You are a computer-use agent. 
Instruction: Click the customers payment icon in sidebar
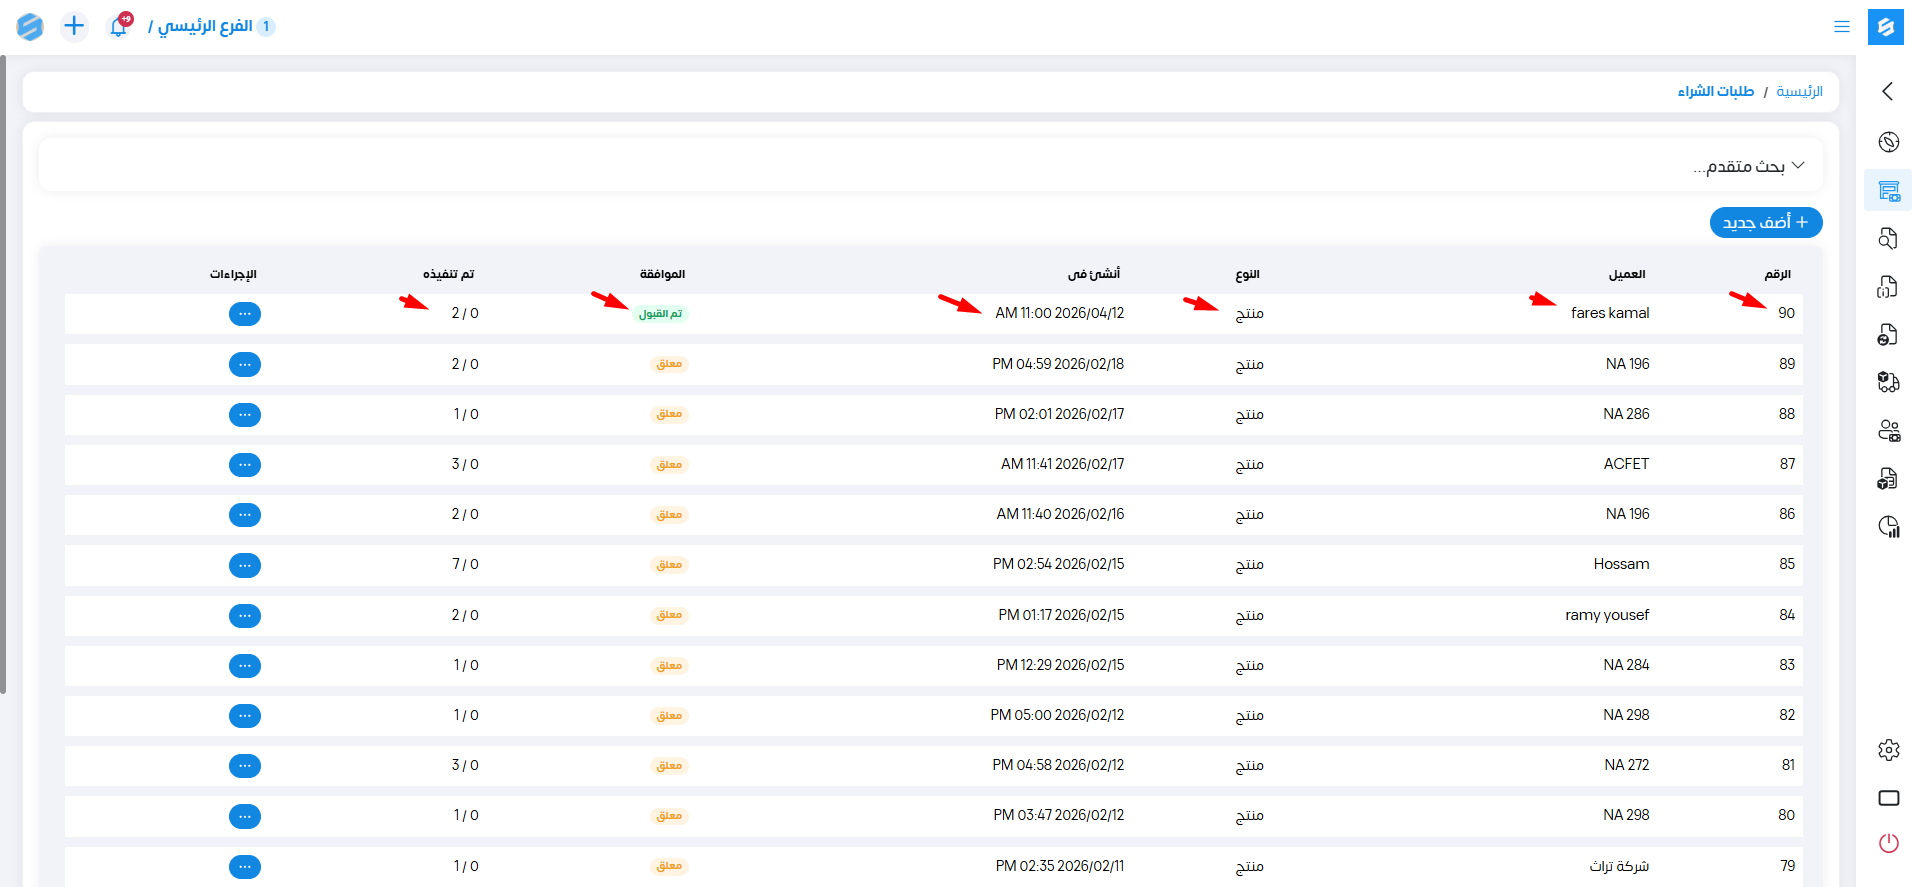coord(1888,431)
